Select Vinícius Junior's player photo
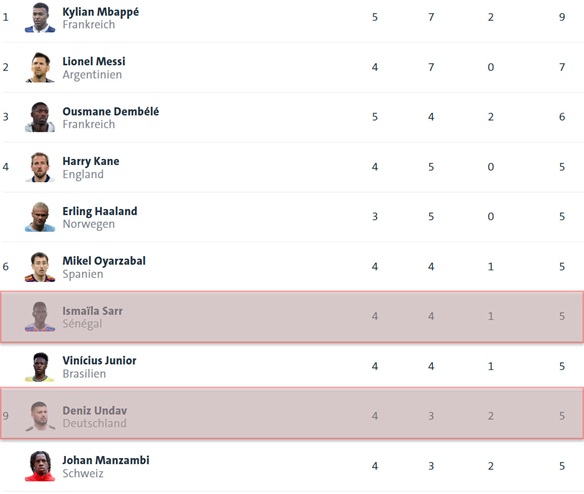The image size is (584, 494). tap(40, 367)
